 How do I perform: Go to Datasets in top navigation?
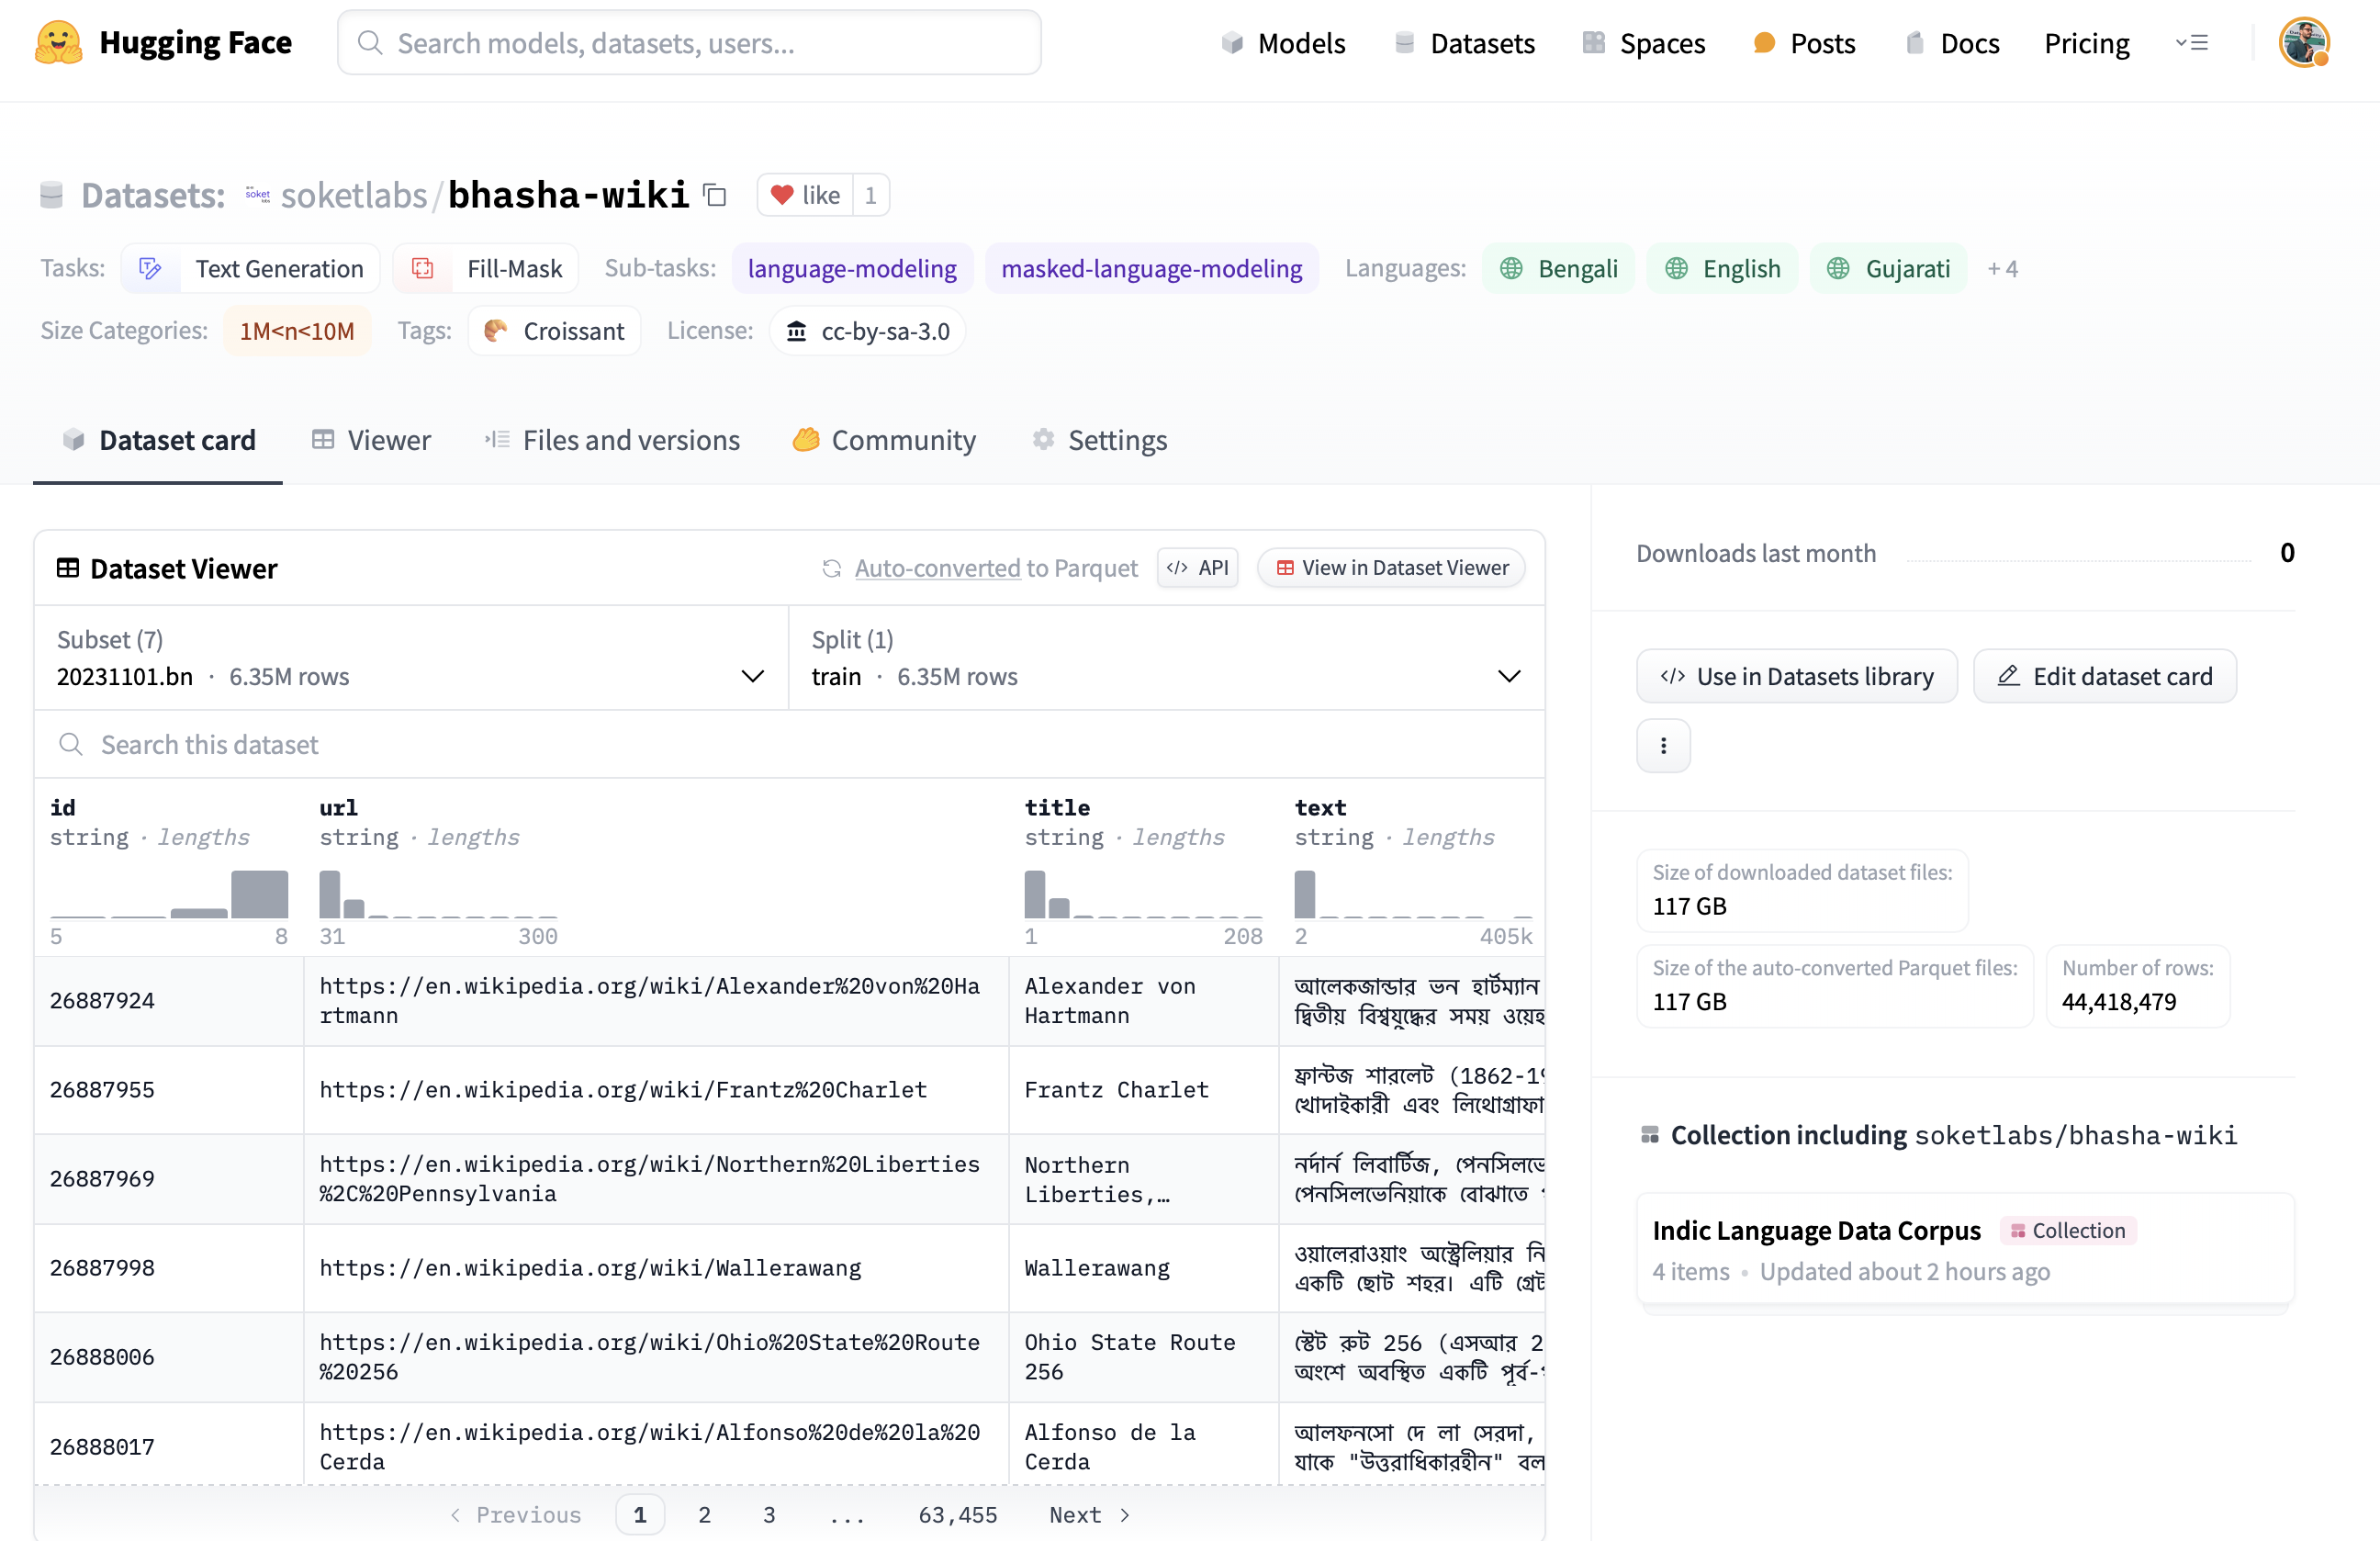pyautogui.click(x=1464, y=43)
